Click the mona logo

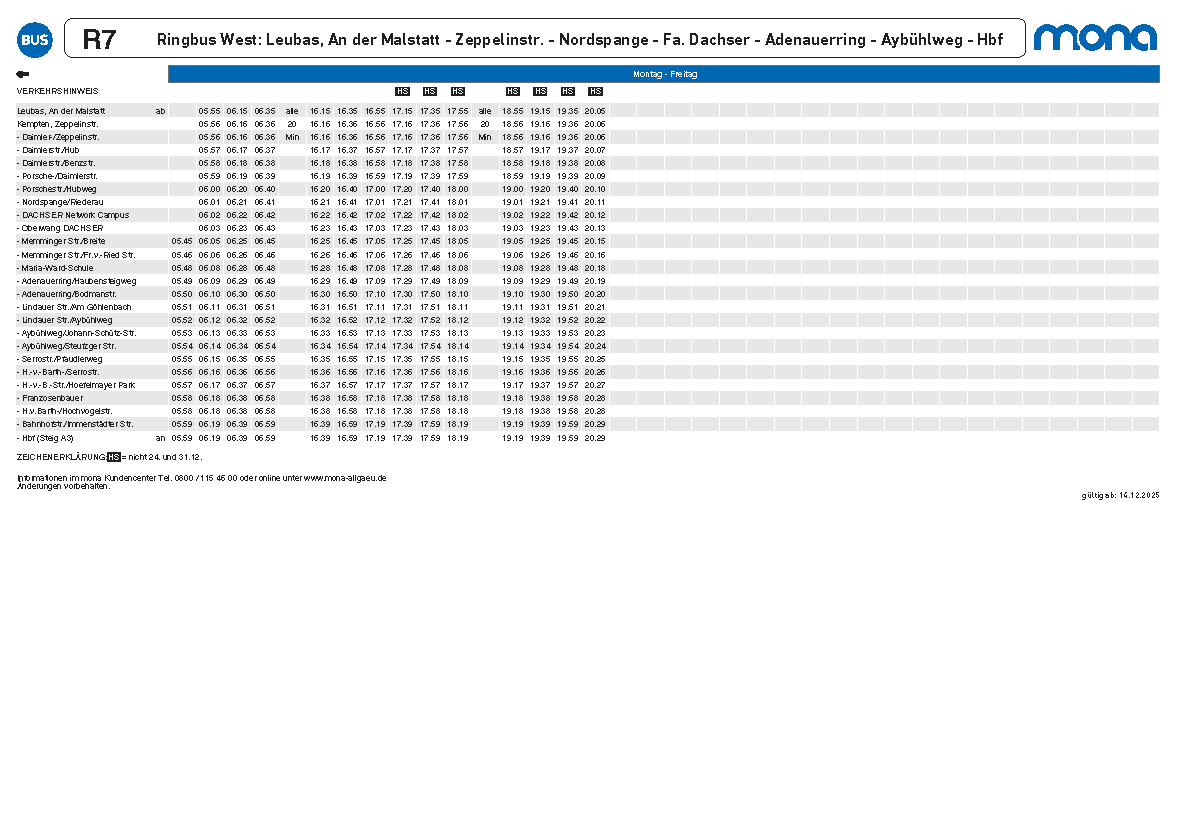click(1095, 37)
